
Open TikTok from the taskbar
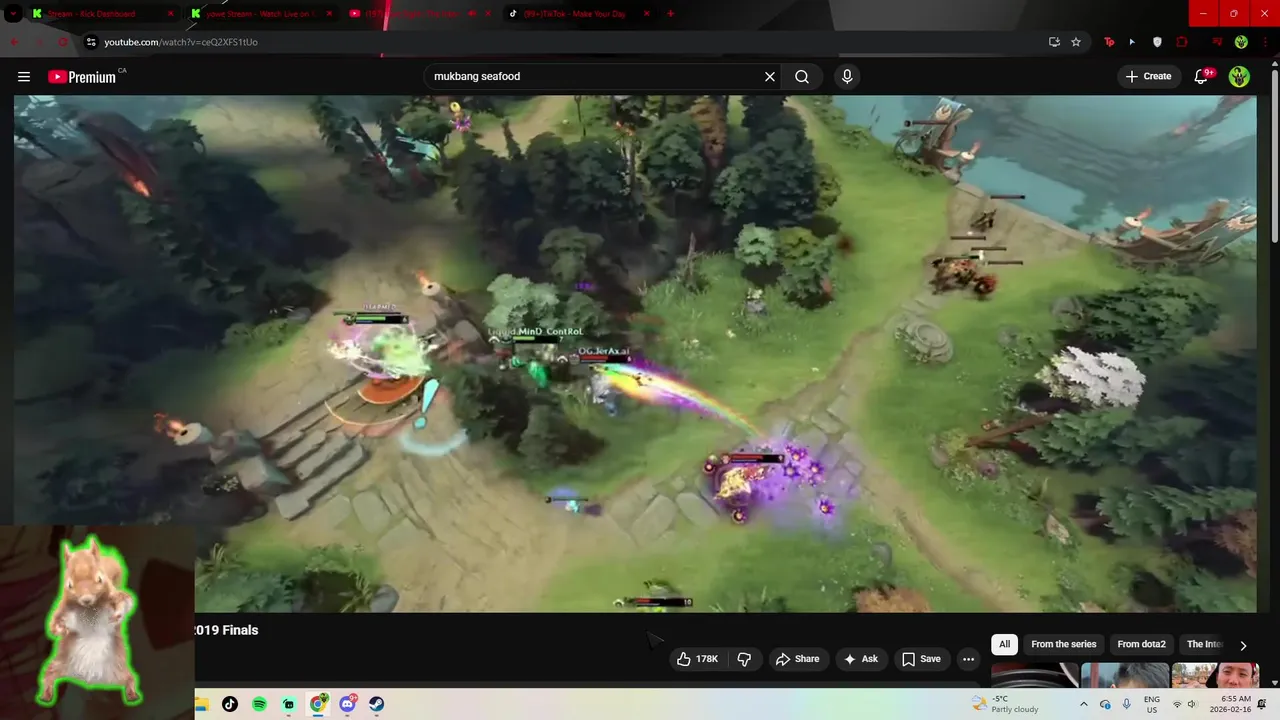click(x=230, y=704)
